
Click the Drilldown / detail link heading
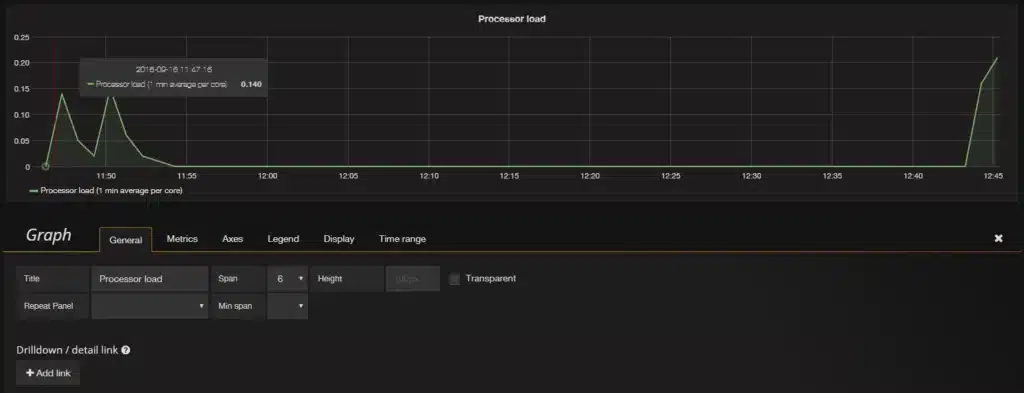pos(67,350)
